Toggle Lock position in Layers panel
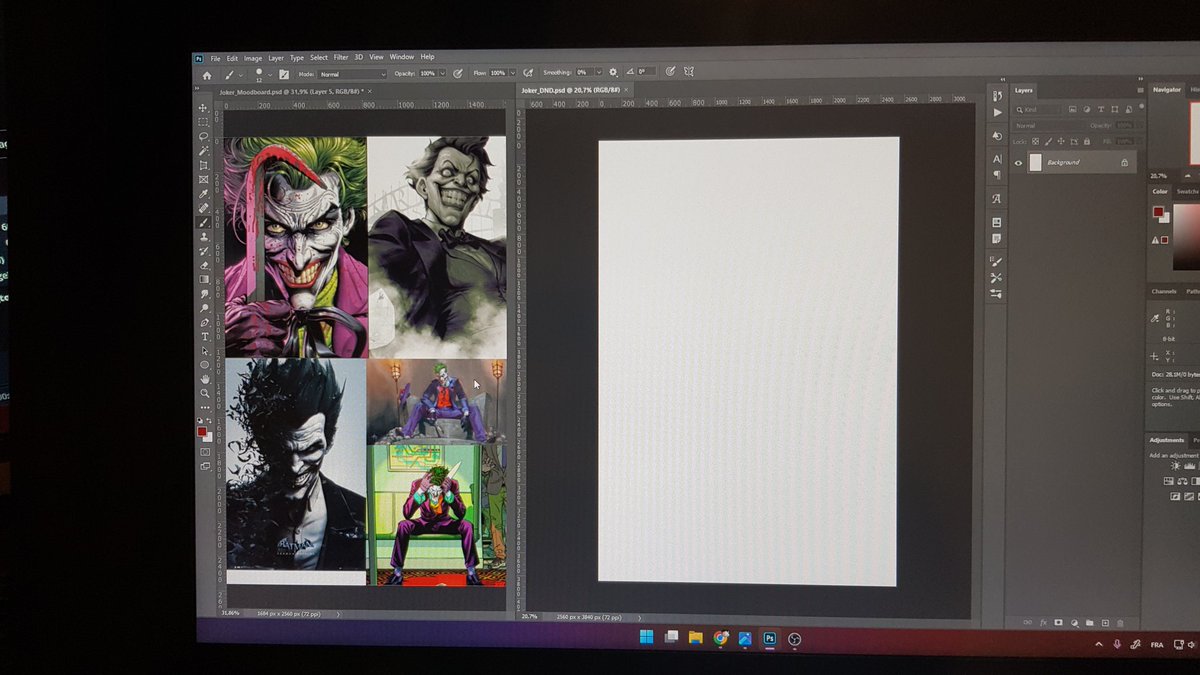This screenshot has height=675, width=1200. coord(1061,142)
